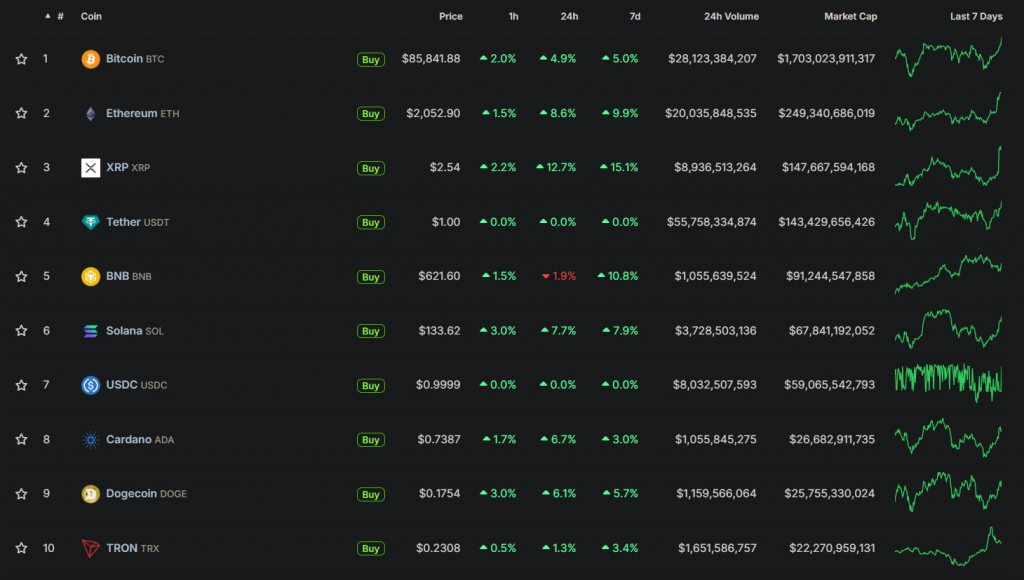
Task: Click Dogecoin market cap $25,755,330,024
Action: click(x=829, y=494)
